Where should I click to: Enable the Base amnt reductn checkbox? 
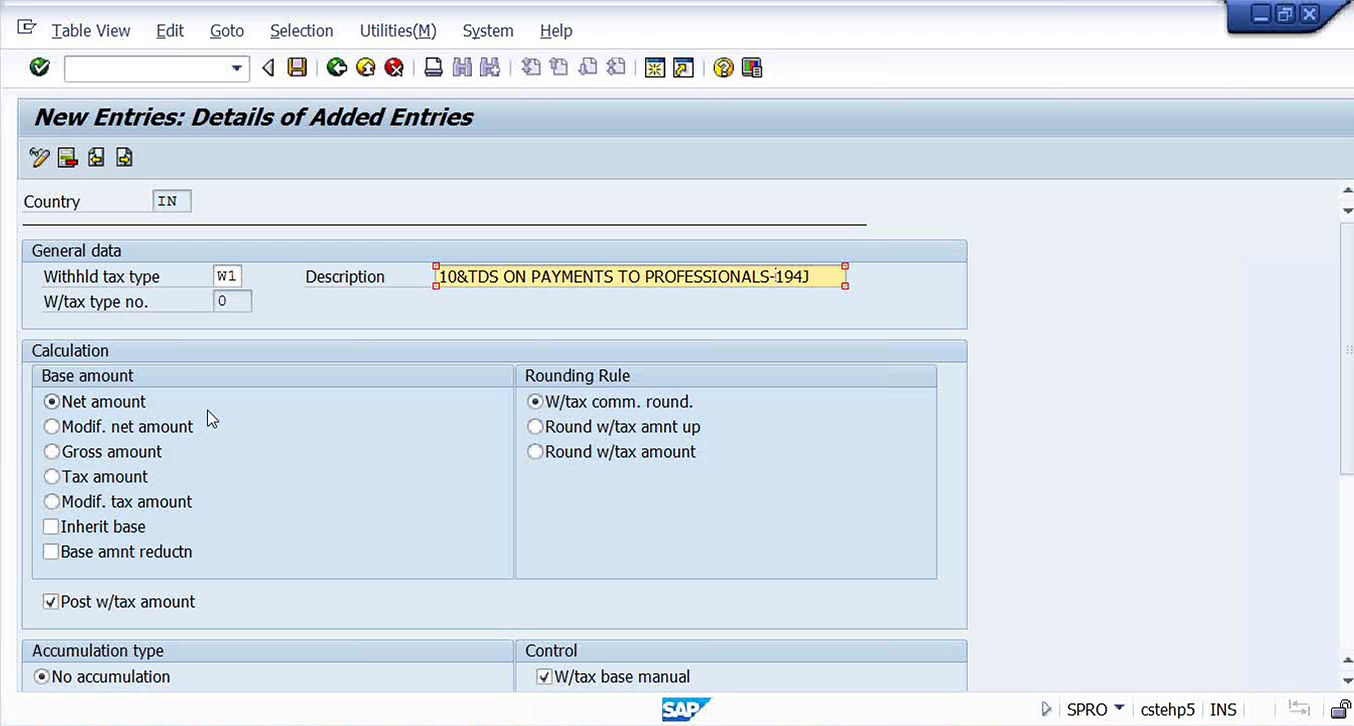51,552
